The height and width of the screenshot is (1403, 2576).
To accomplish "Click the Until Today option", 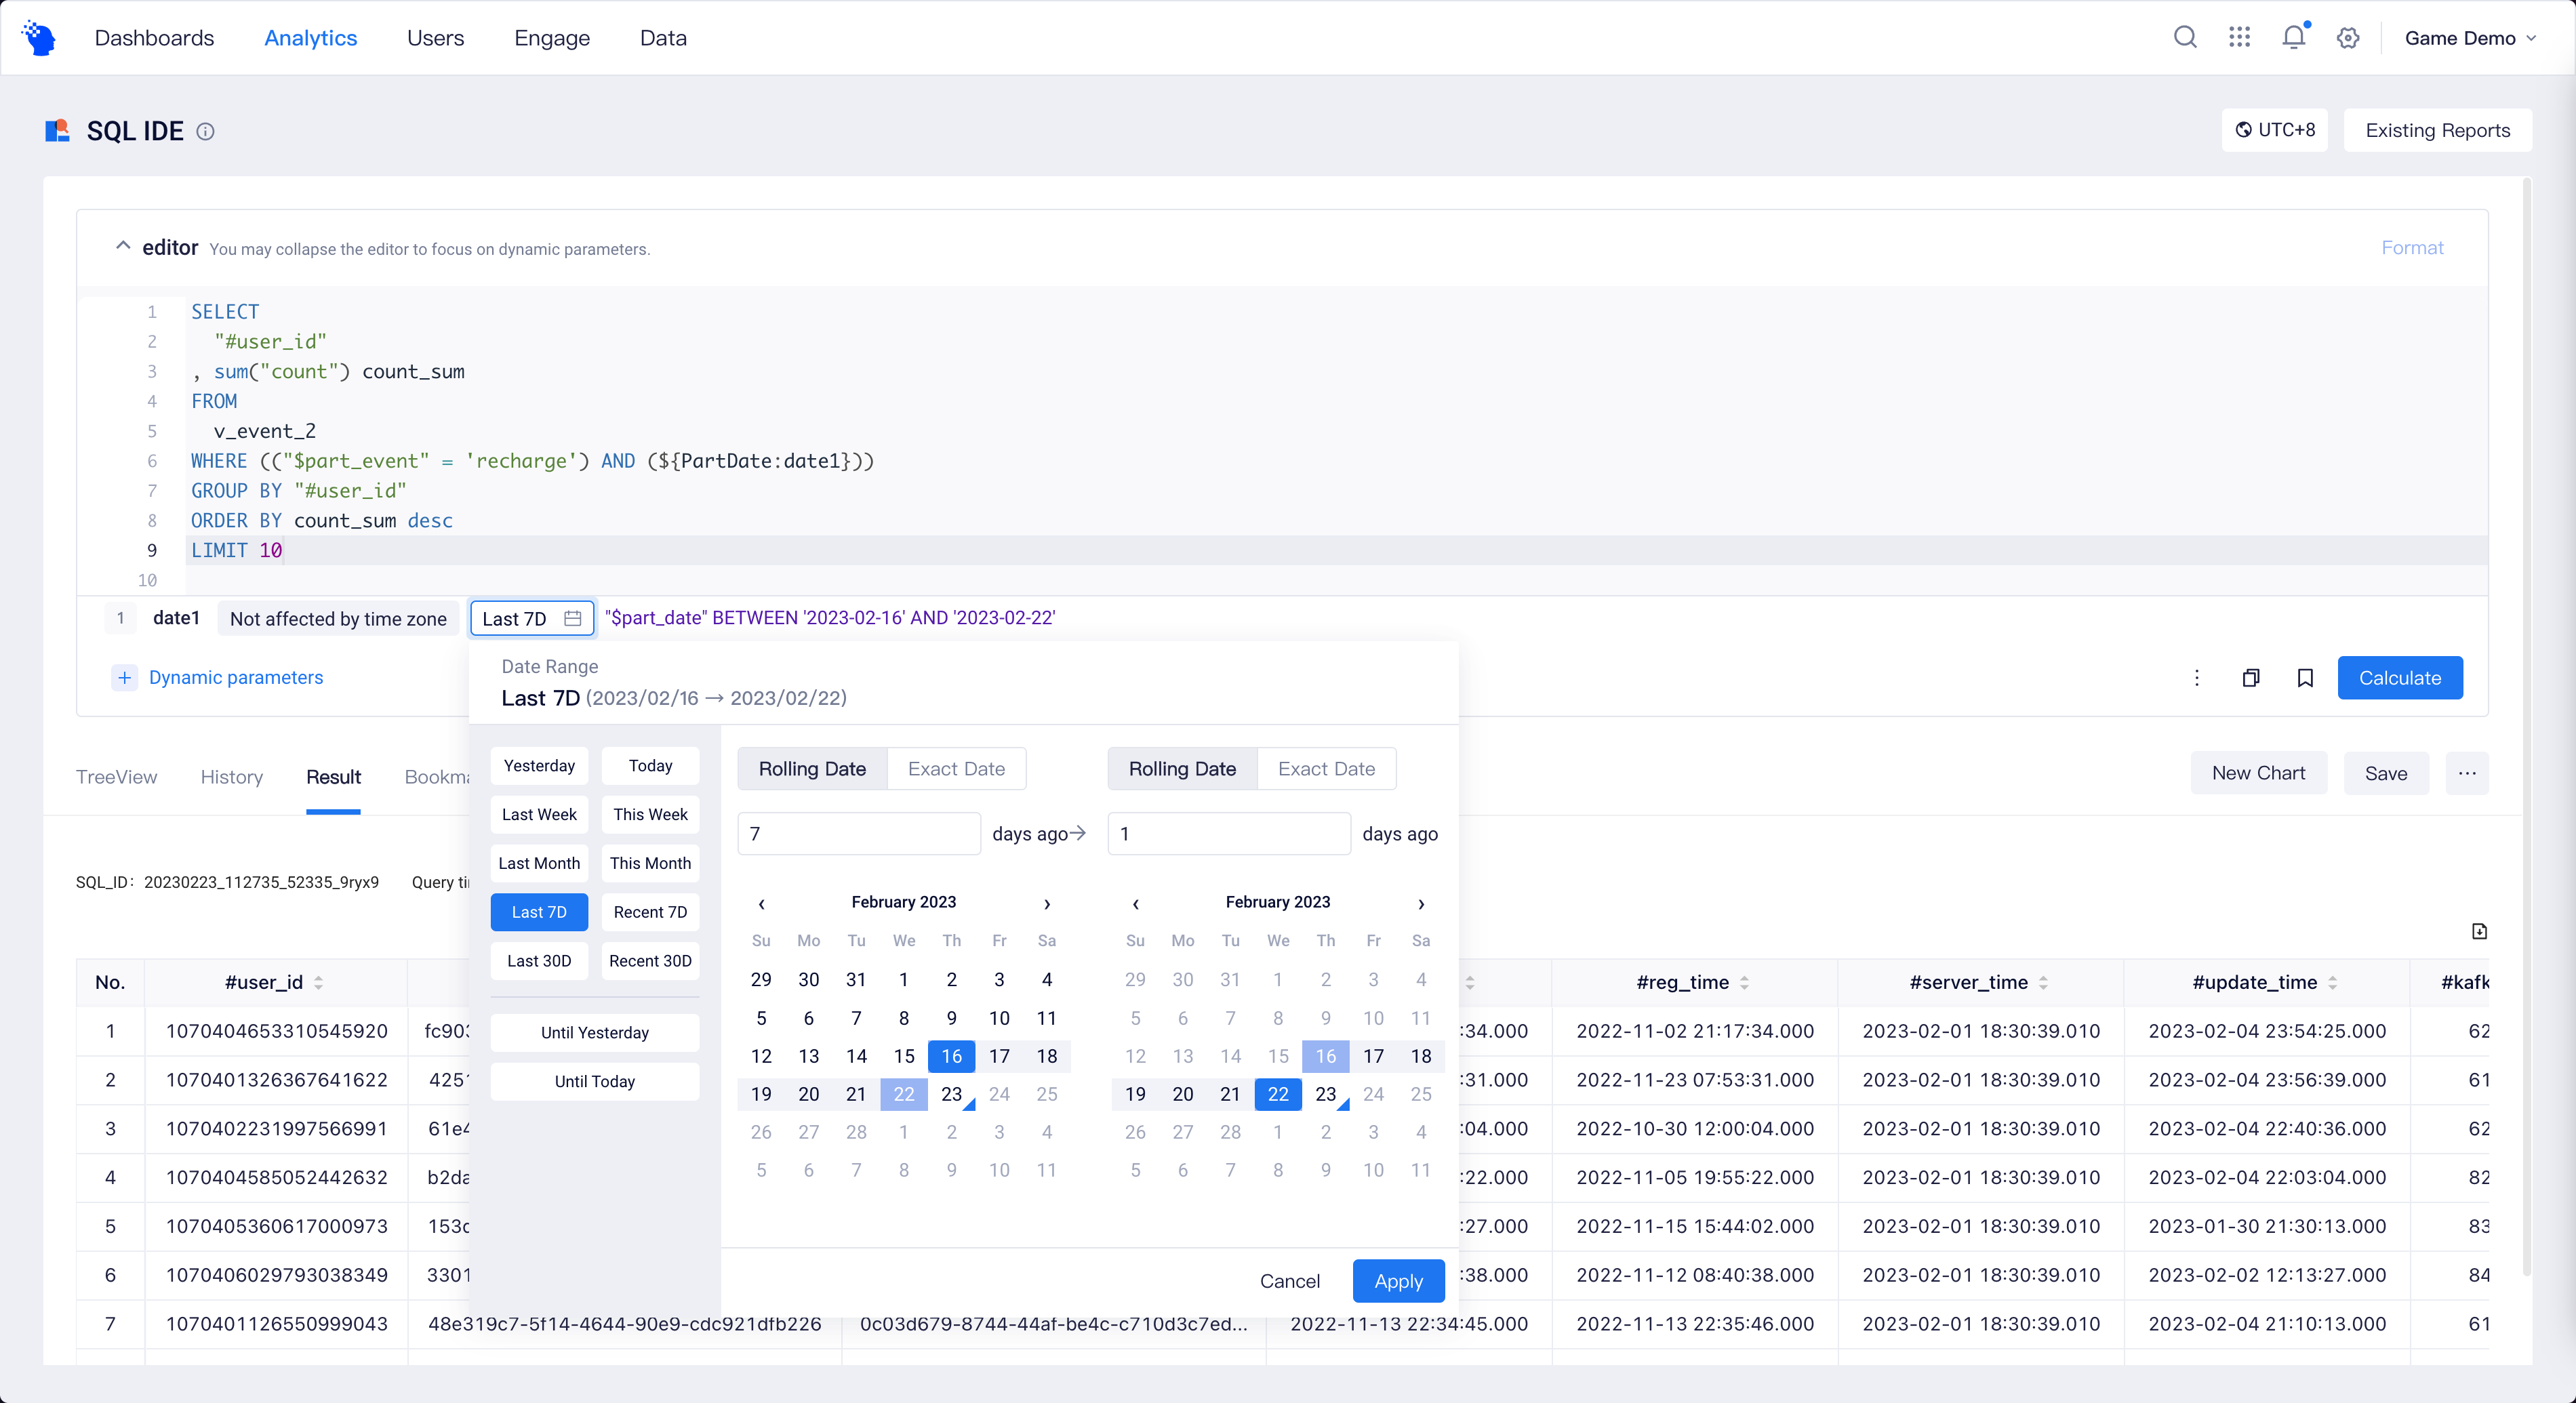I will [x=594, y=1081].
